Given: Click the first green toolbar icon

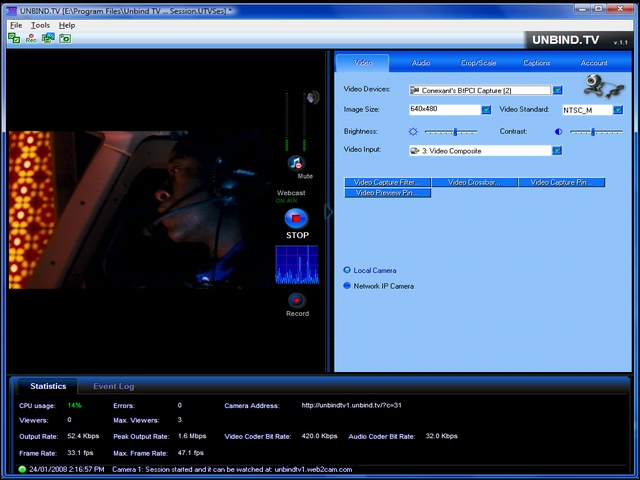Looking at the screenshot, I should 14,38.
